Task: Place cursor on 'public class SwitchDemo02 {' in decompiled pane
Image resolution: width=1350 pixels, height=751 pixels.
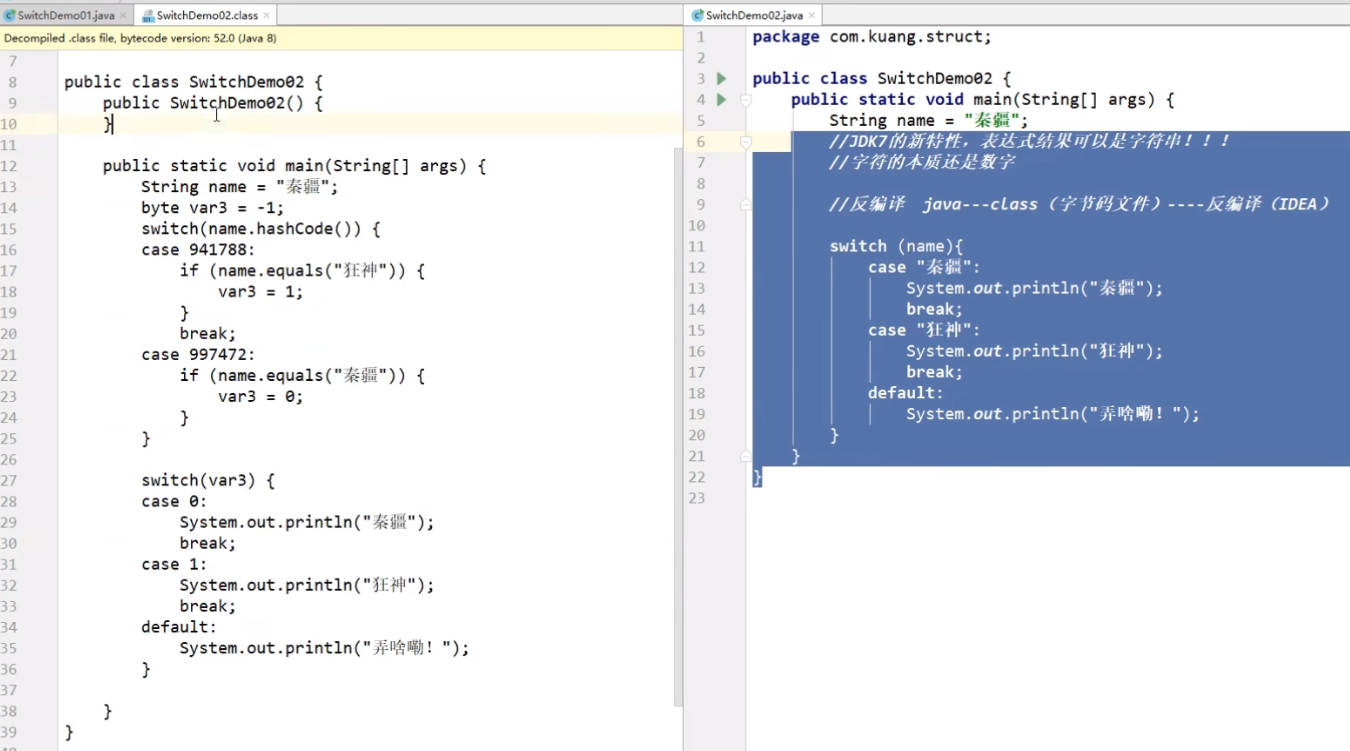Action: 193,82
